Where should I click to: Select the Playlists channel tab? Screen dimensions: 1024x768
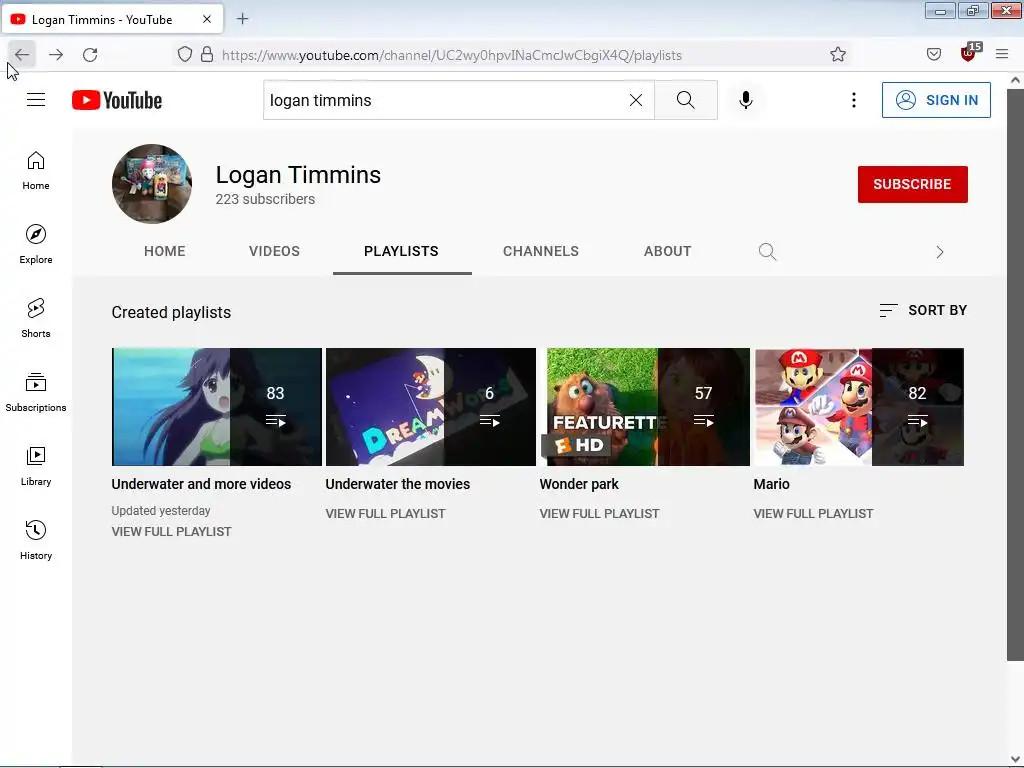click(x=402, y=251)
